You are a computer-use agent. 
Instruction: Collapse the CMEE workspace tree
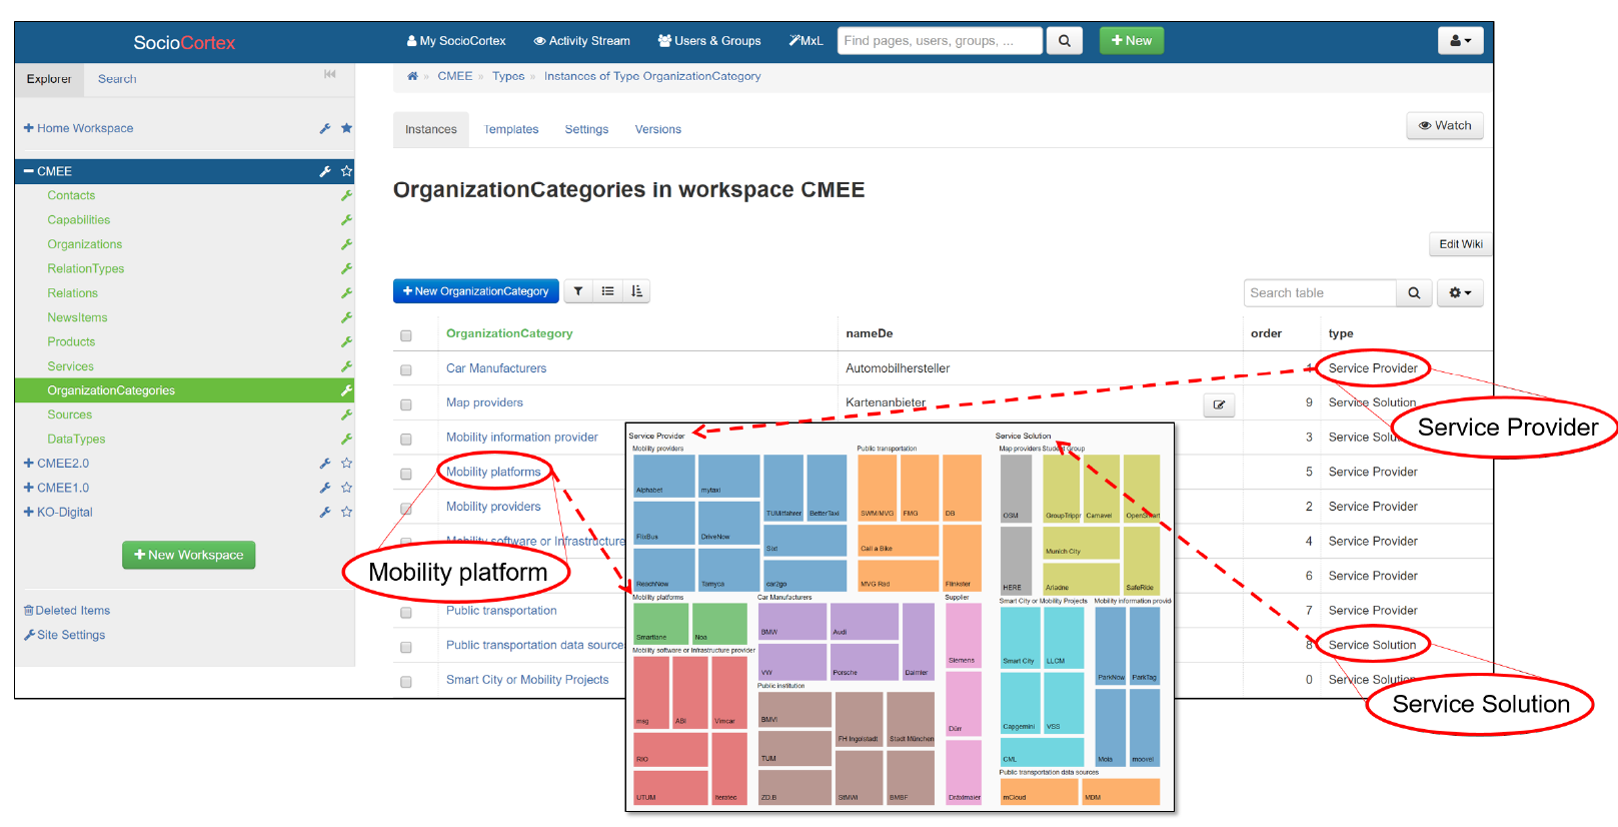tap(29, 171)
